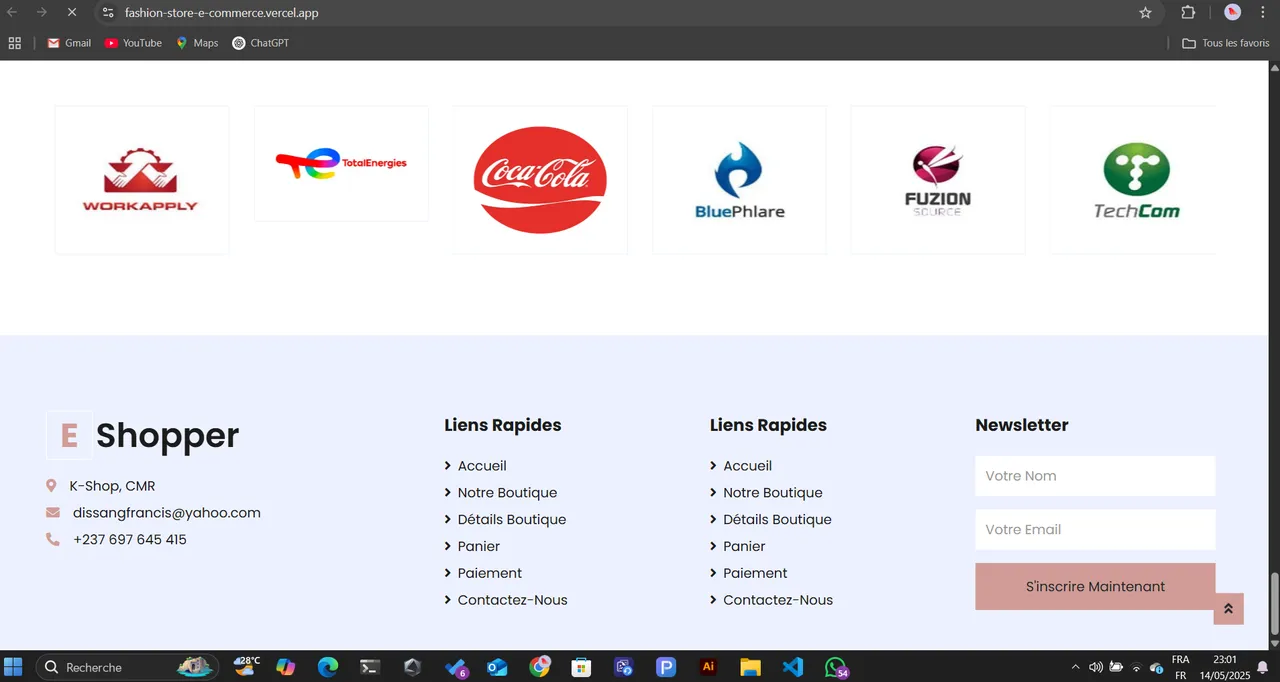Image resolution: width=1280 pixels, height=682 pixels.
Task: Open the browser extensions puzzle icon
Action: coord(1188,13)
